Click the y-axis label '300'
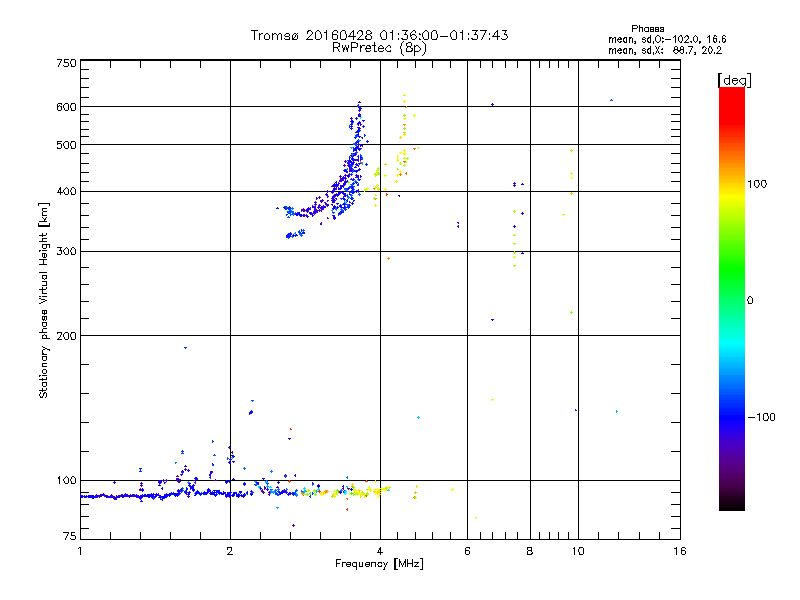The image size is (800, 600). pos(66,252)
